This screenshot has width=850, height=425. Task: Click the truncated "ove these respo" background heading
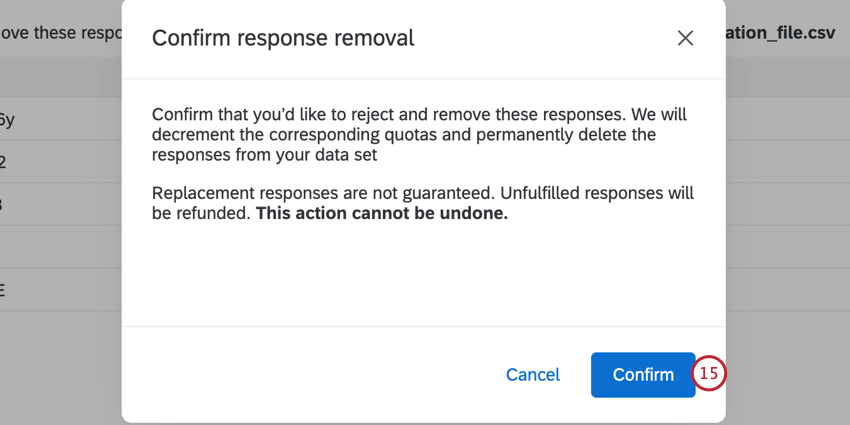pos(60,33)
